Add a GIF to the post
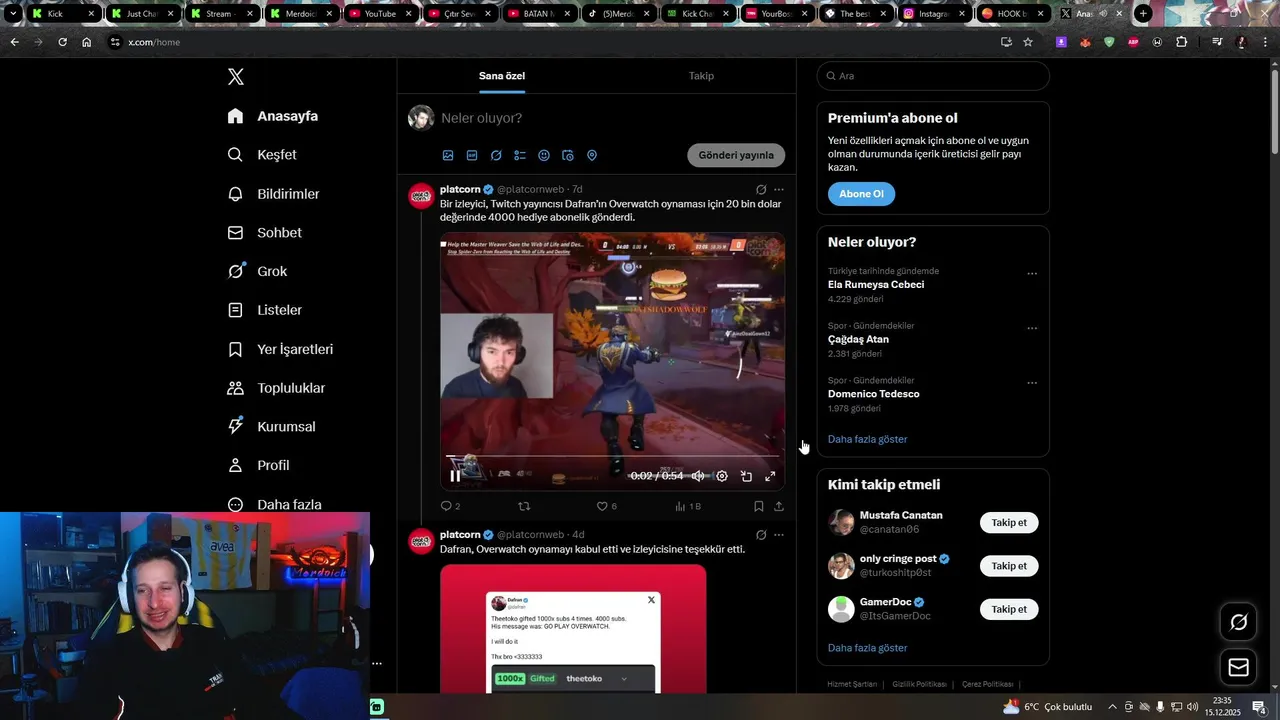Viewport: 1280px width, 720px height. click(472, 155)
